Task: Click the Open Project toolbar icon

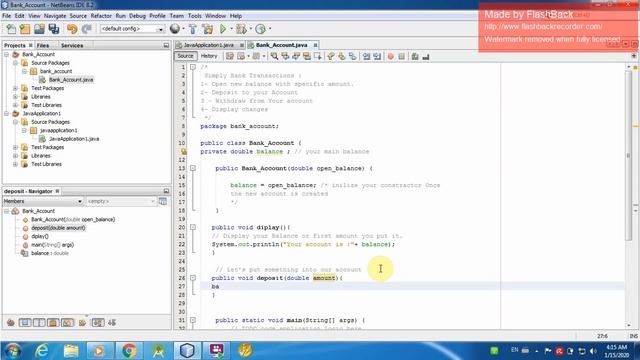Action: [x=39, y=29]
